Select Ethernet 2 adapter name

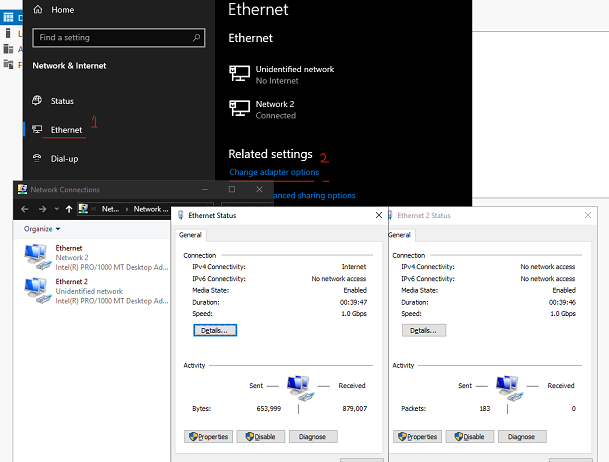pos(71,281)
